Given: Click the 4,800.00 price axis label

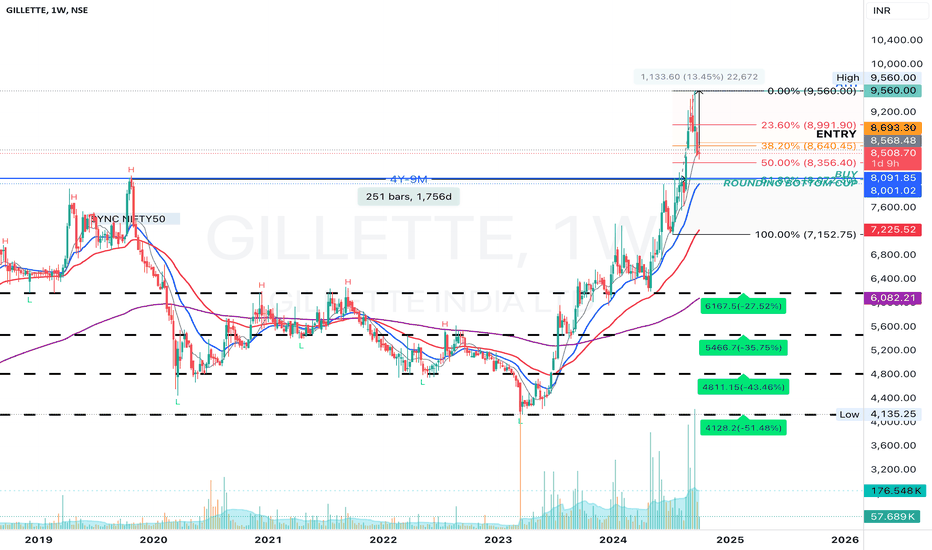Looking at the screenshot, I should [x=893, y=373].
